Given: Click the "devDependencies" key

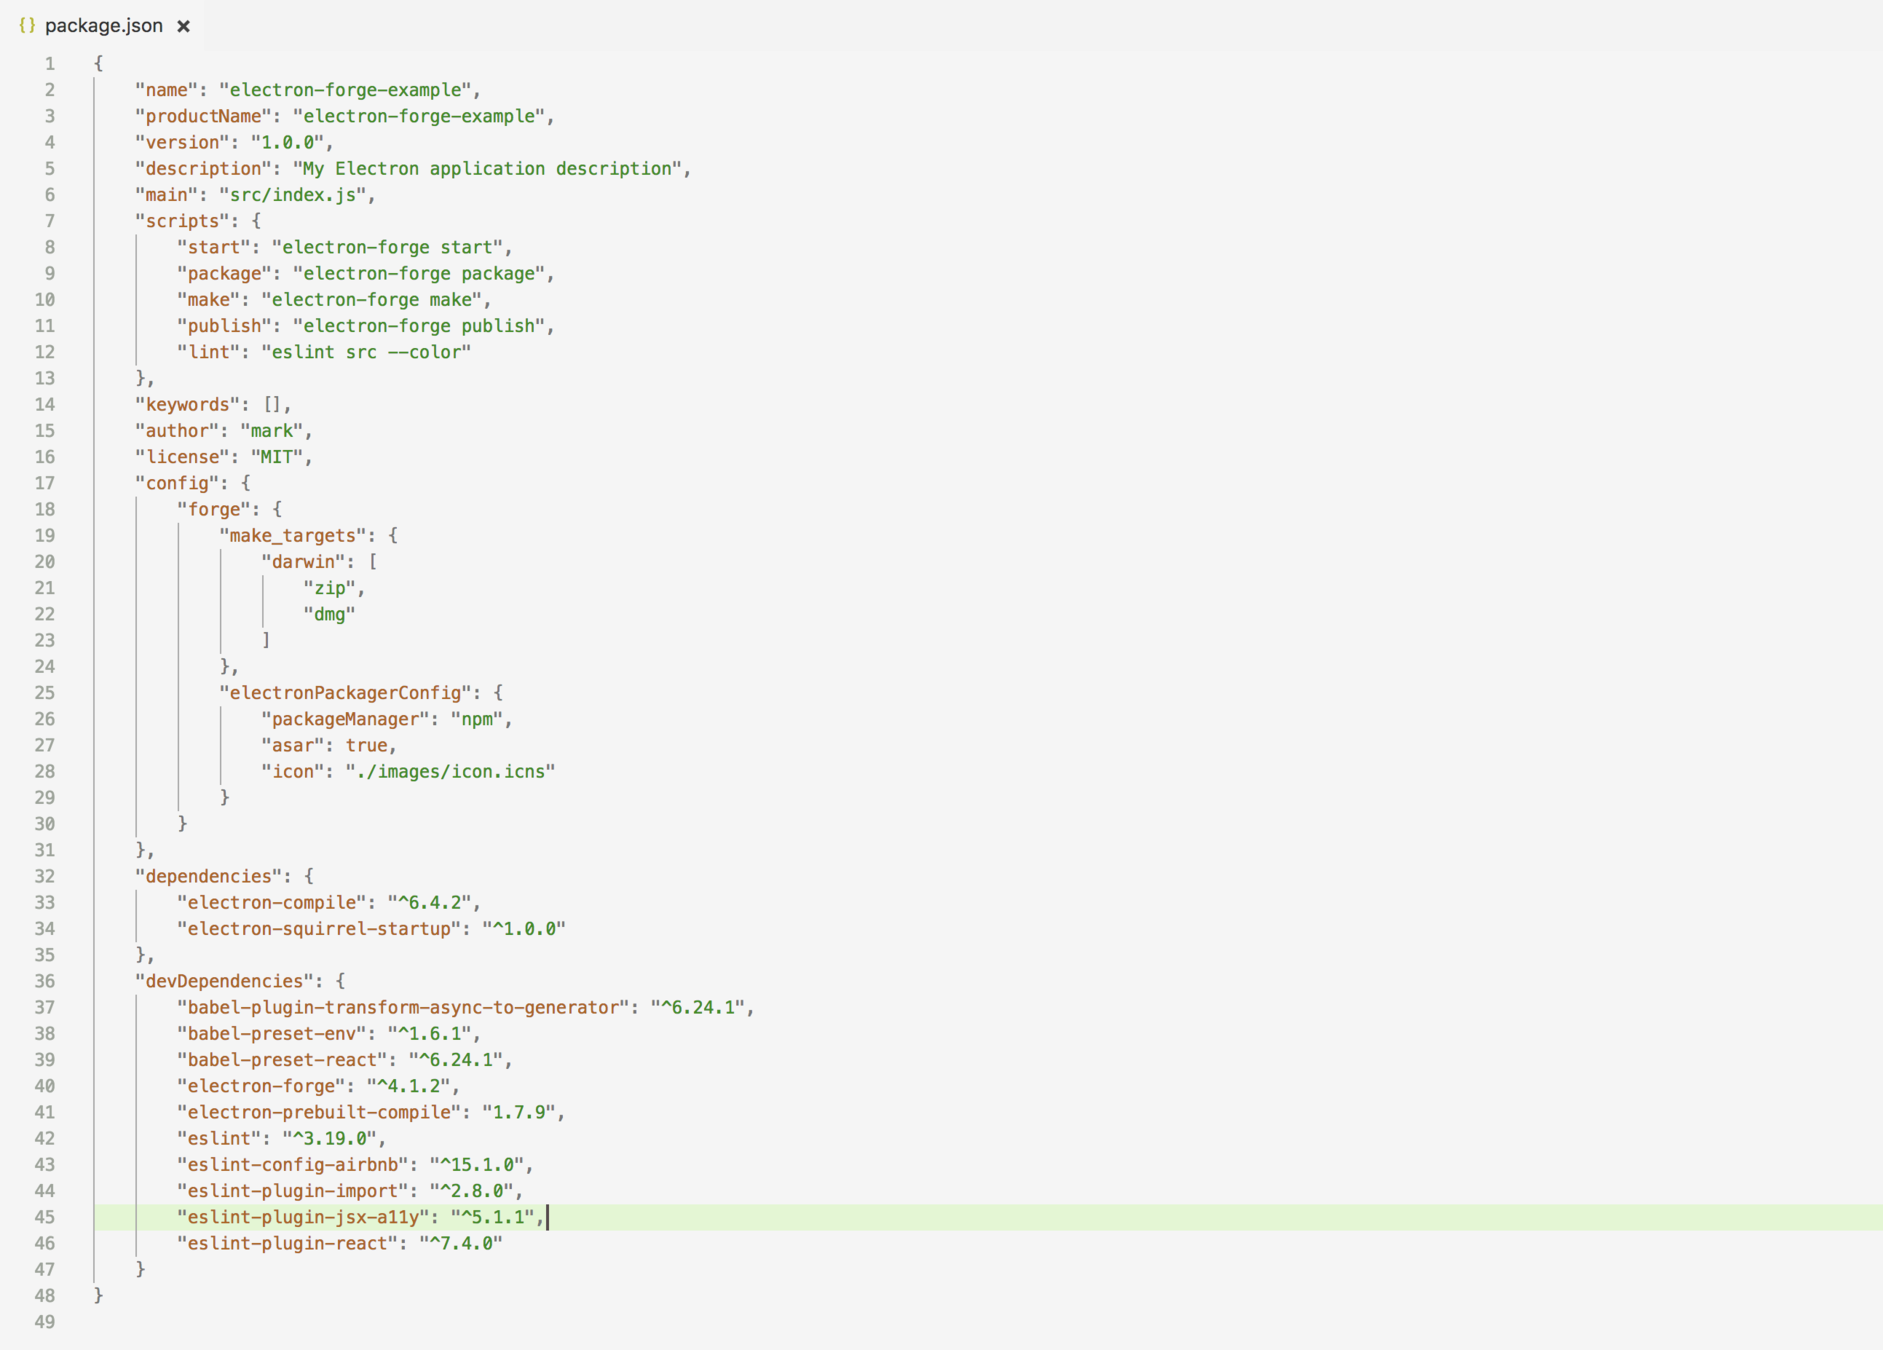Looking at the screenshot, I should 225,981.
